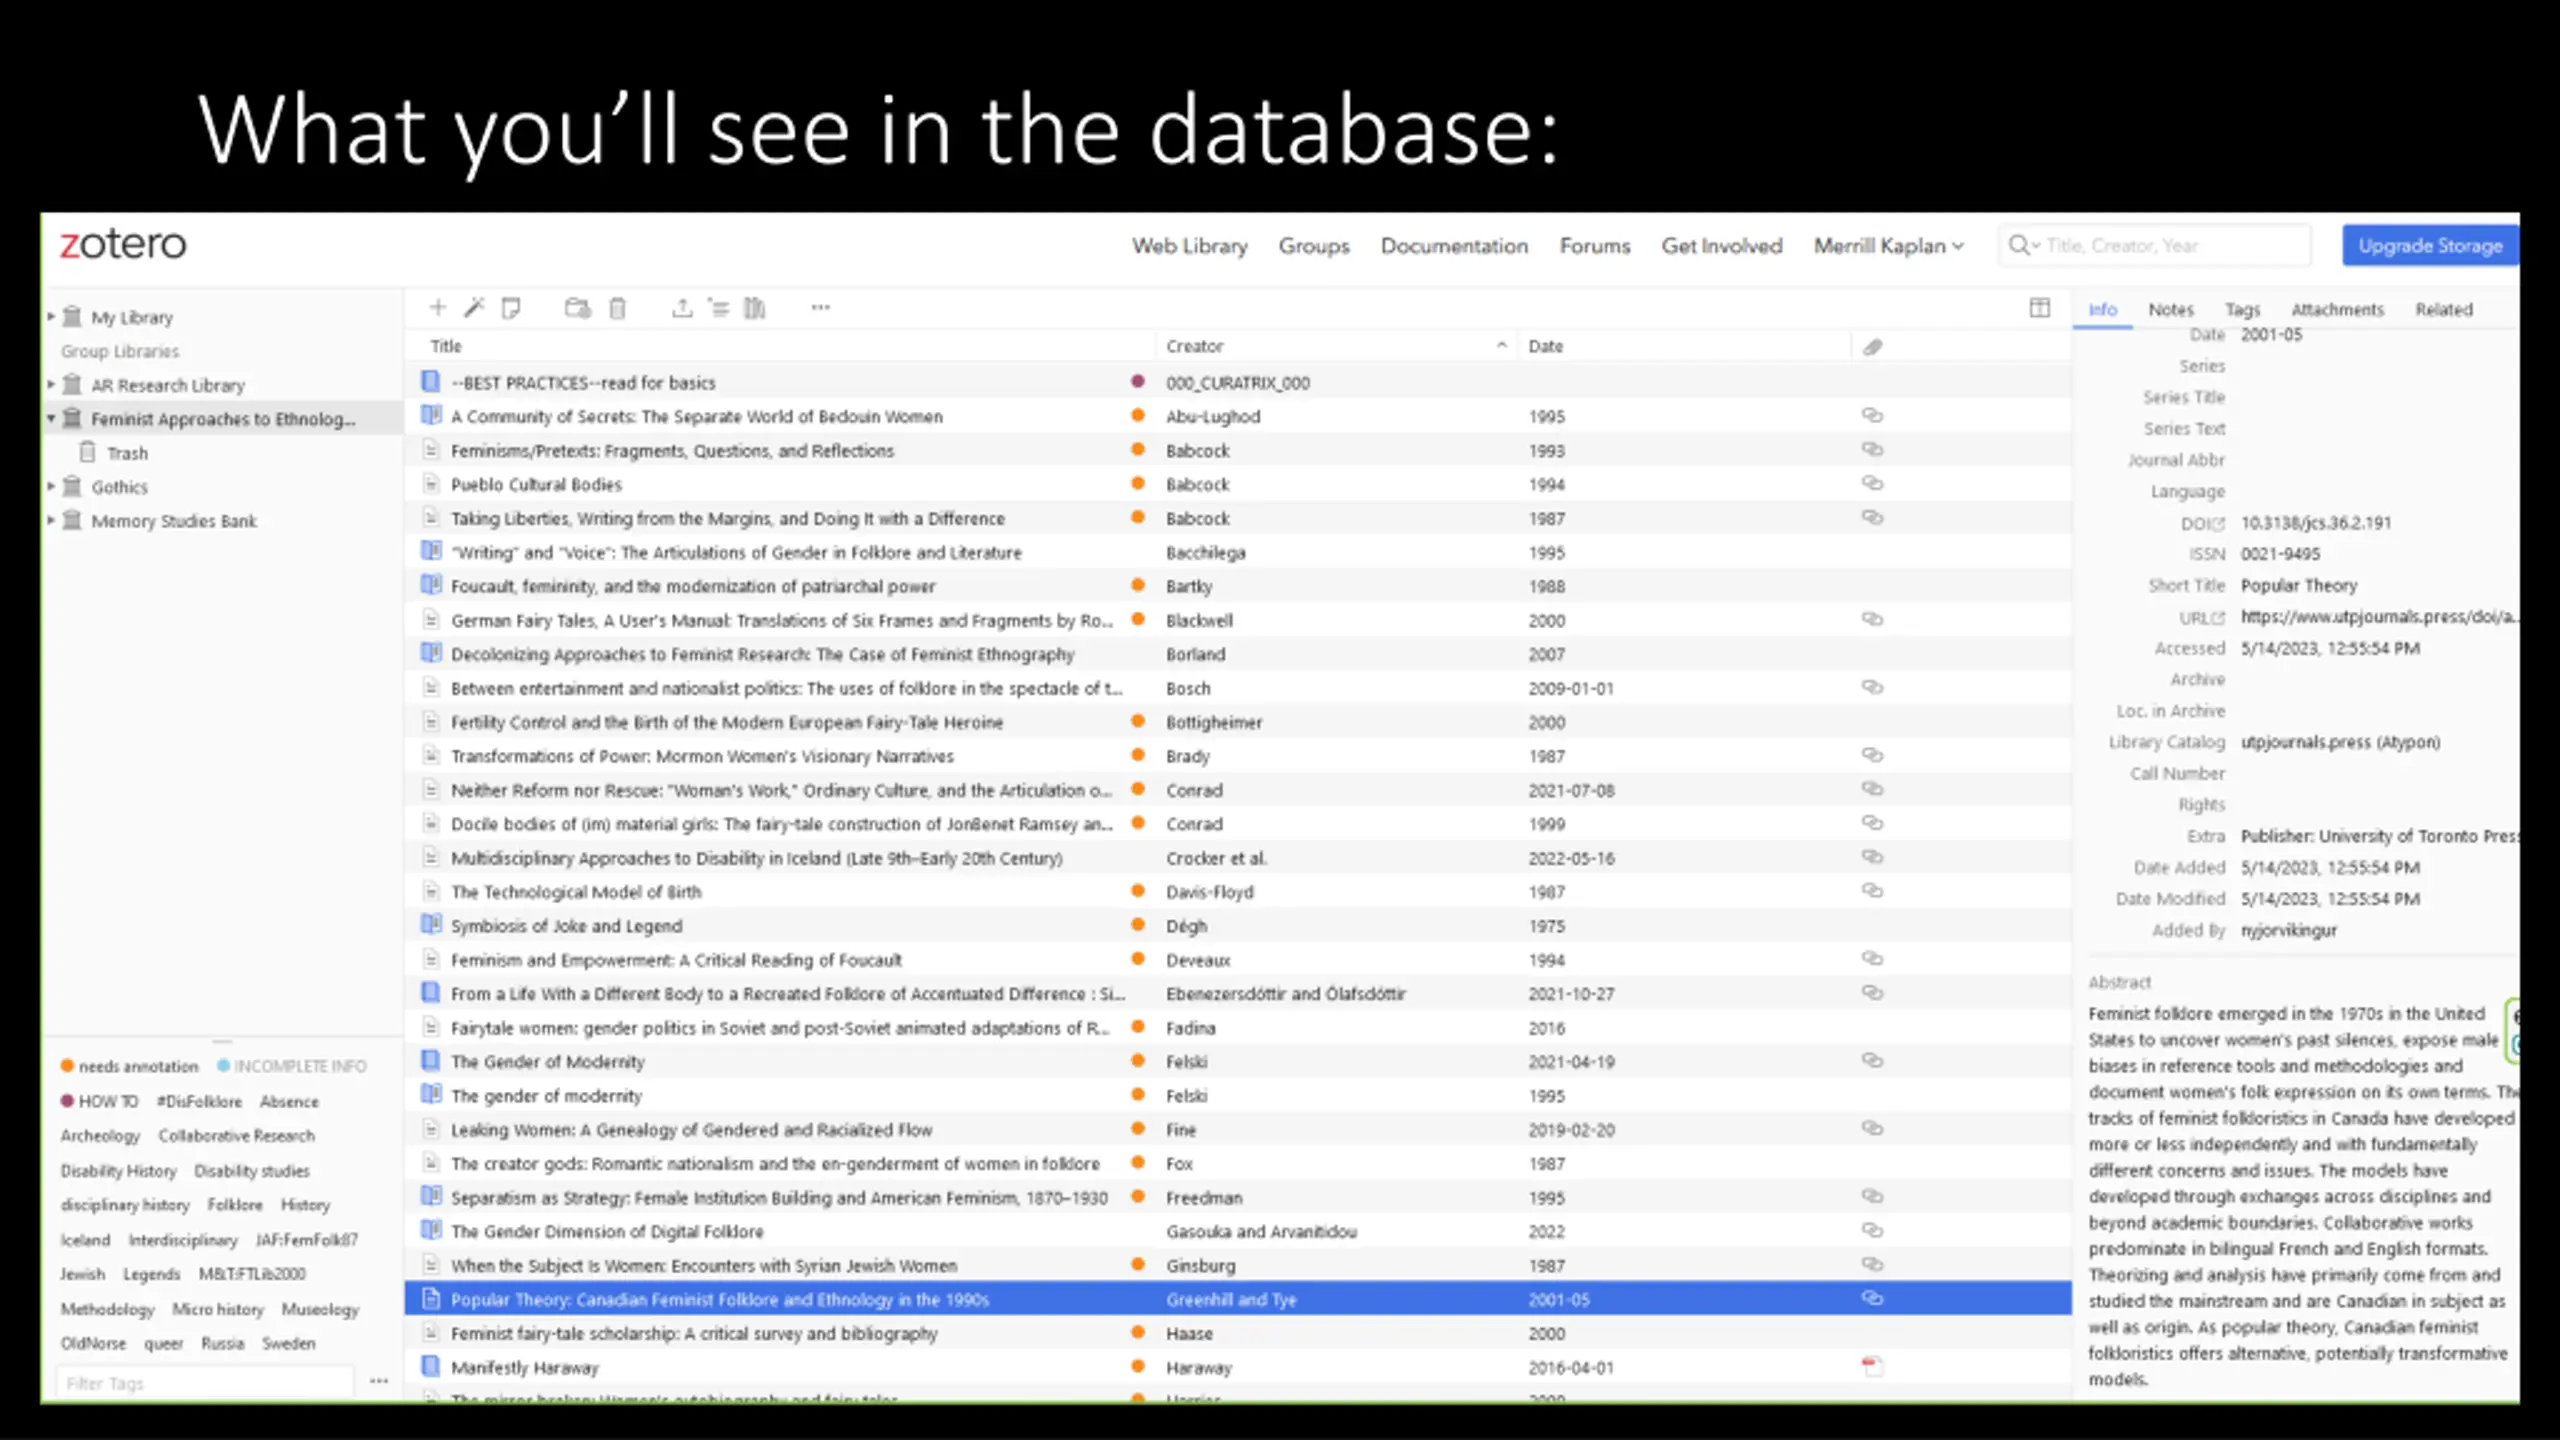Image resolution: width=2560 pixels, height=1440 pixels.
Task: Click the Export upload icon
Action: pyautogui.click(x=682, y=308)
